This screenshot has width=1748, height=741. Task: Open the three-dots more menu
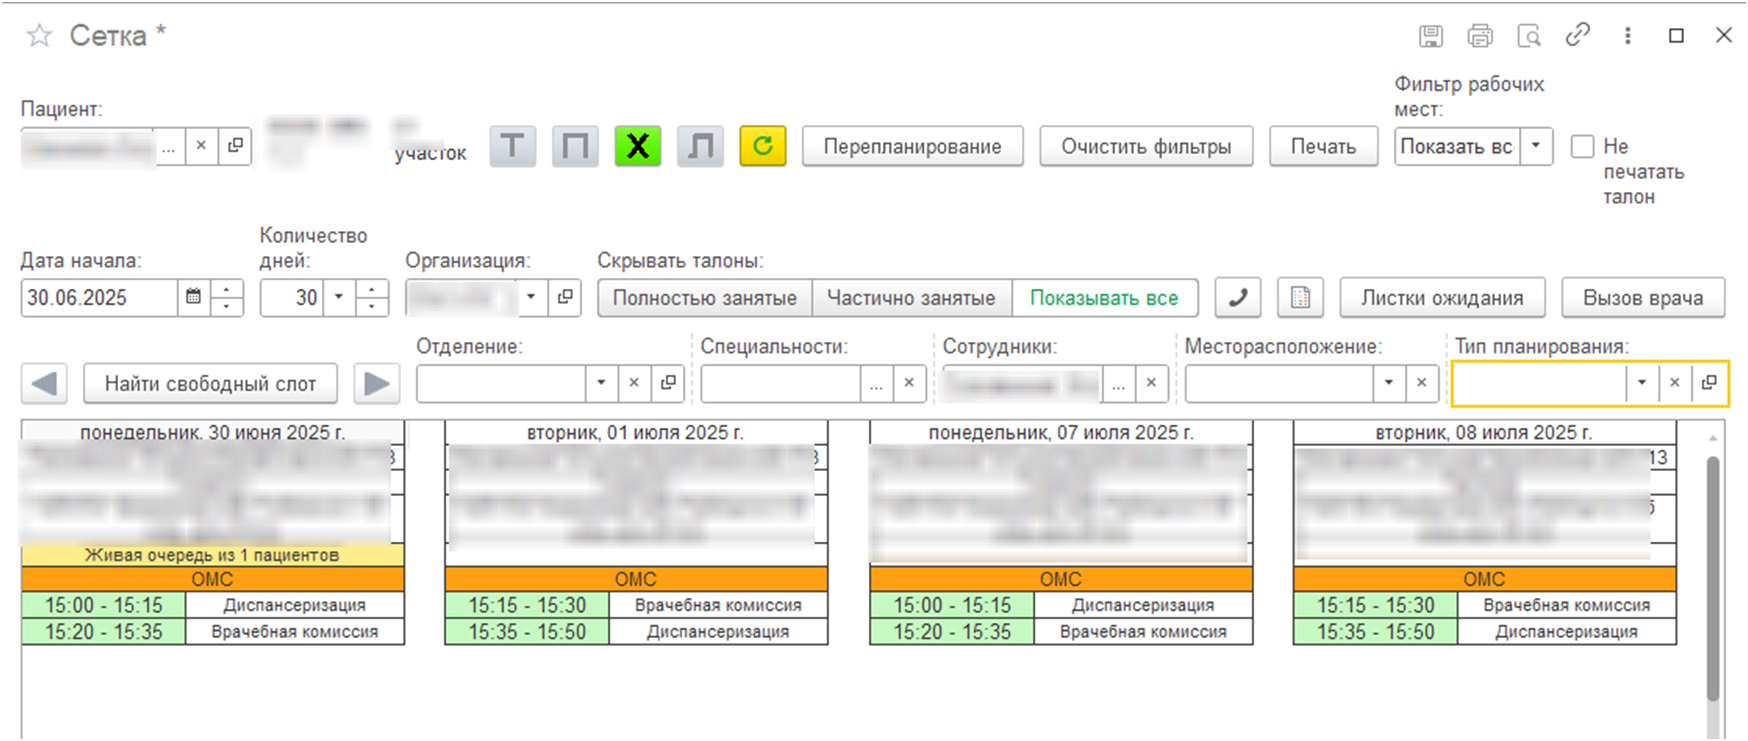[1627, 36]
